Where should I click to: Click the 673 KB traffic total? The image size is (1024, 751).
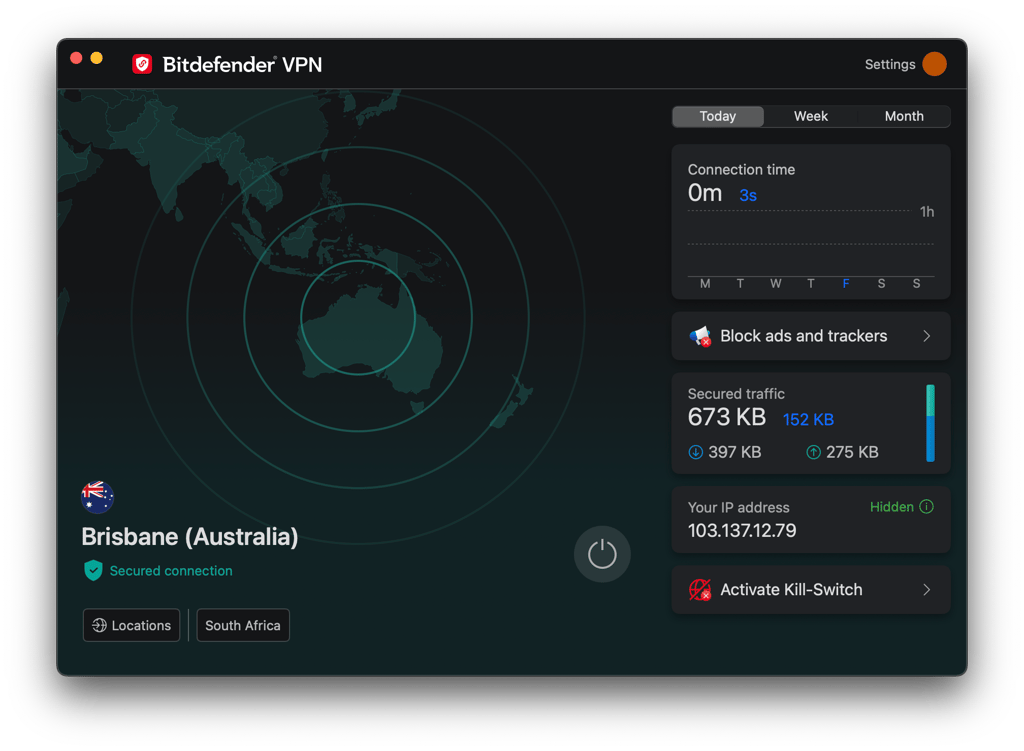(726, 417)
